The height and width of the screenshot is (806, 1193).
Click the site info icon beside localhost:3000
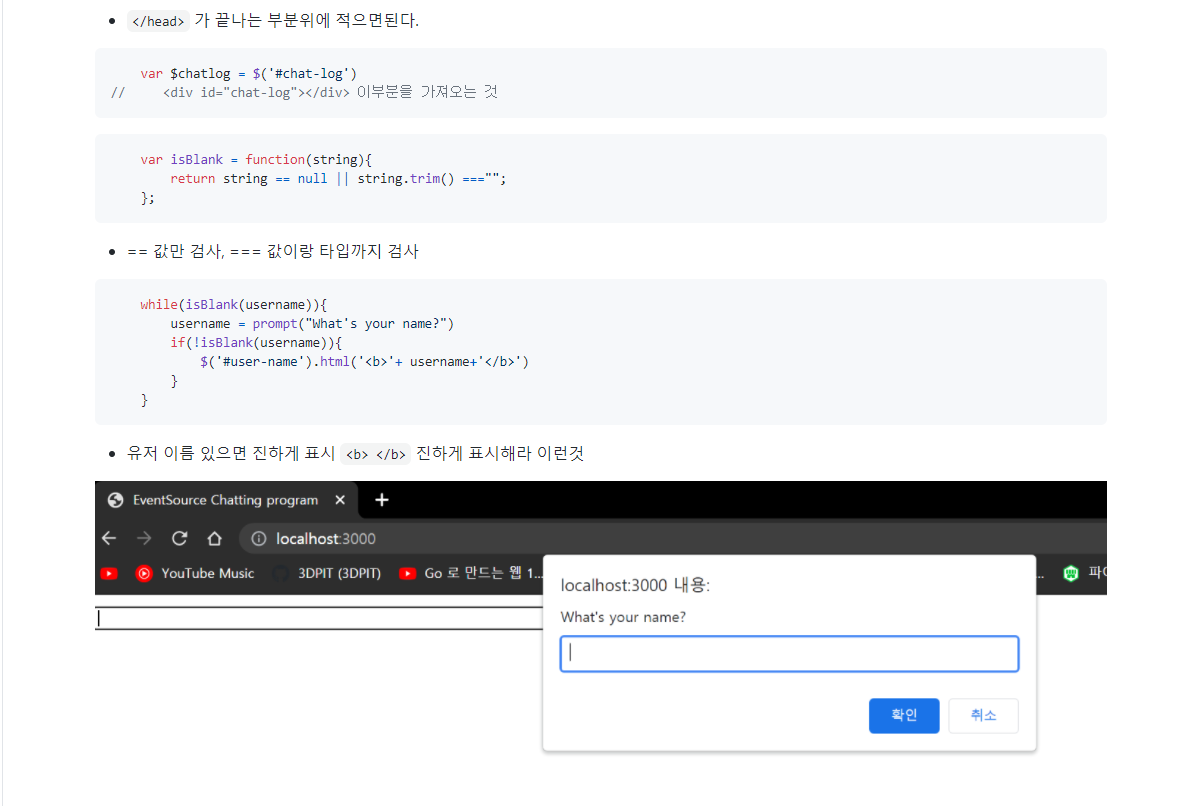click(259, 539)
